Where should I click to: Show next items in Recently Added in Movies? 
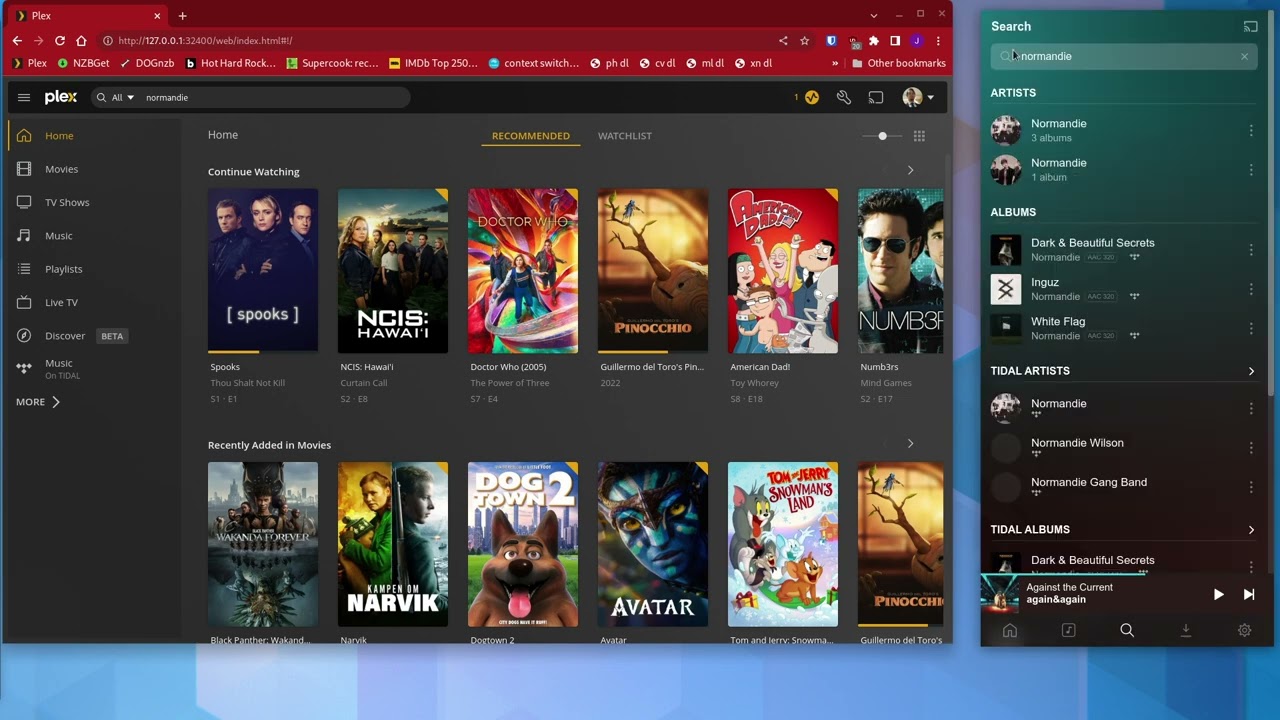910,444
